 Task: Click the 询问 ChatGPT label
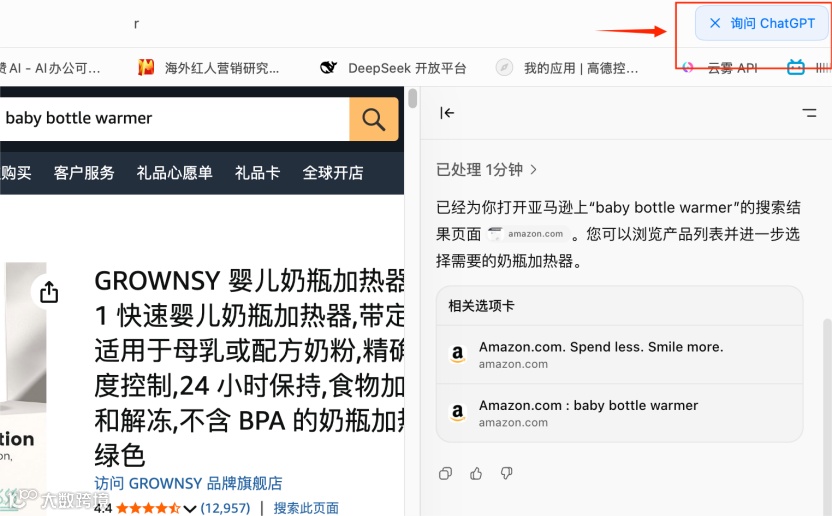(772, 23)
